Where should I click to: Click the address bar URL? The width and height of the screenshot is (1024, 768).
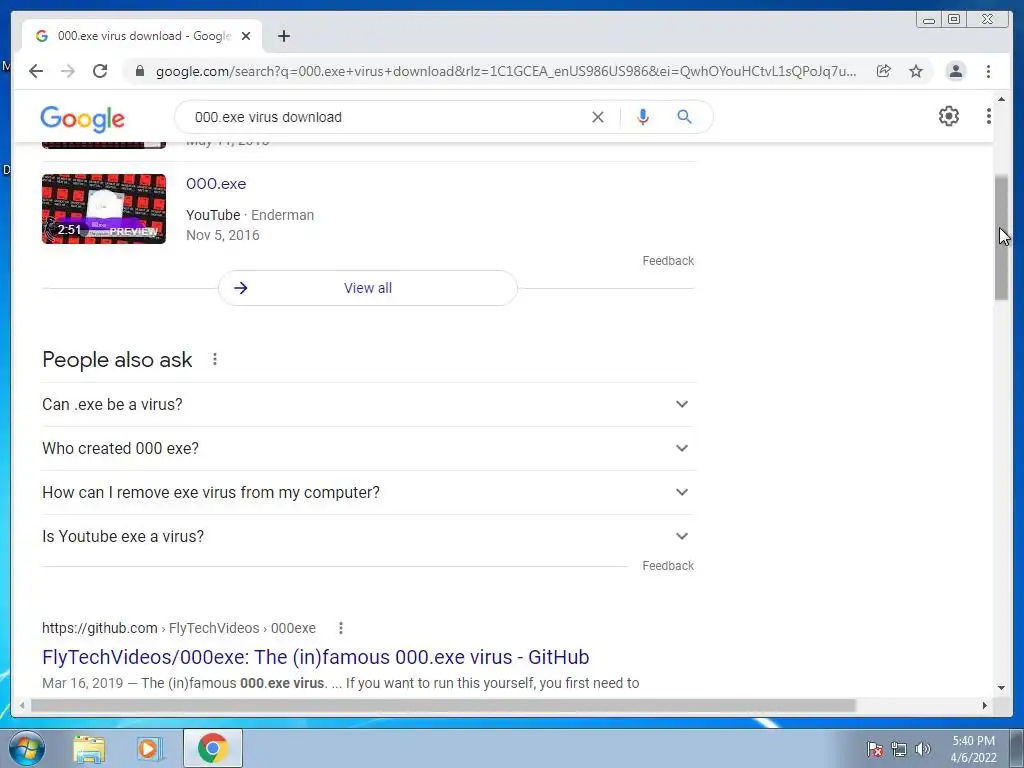click(x=505, y=71)
